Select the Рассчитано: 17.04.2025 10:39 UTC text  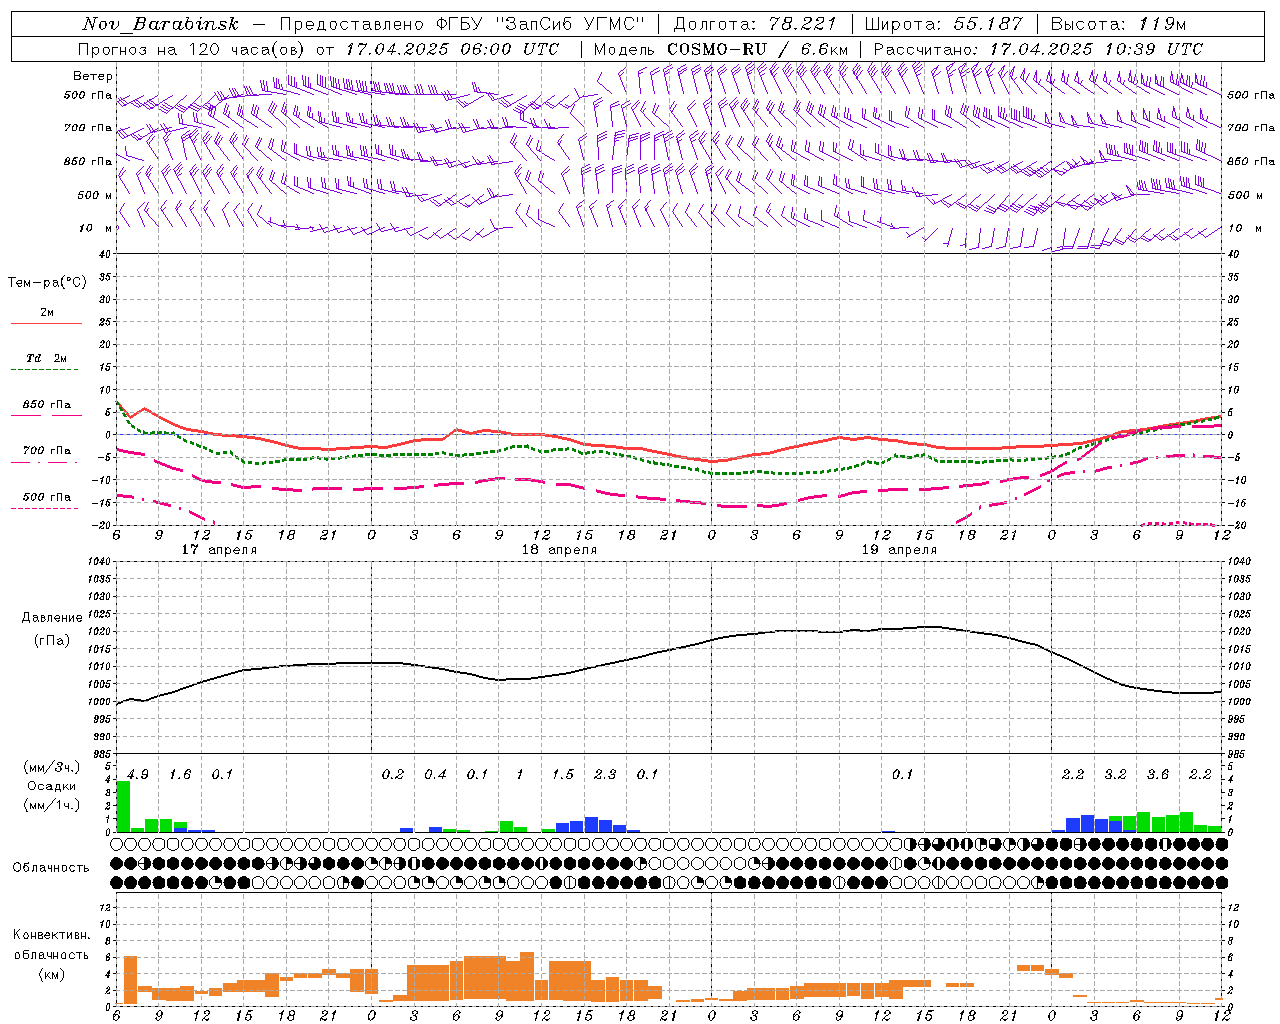[1038, 49]
